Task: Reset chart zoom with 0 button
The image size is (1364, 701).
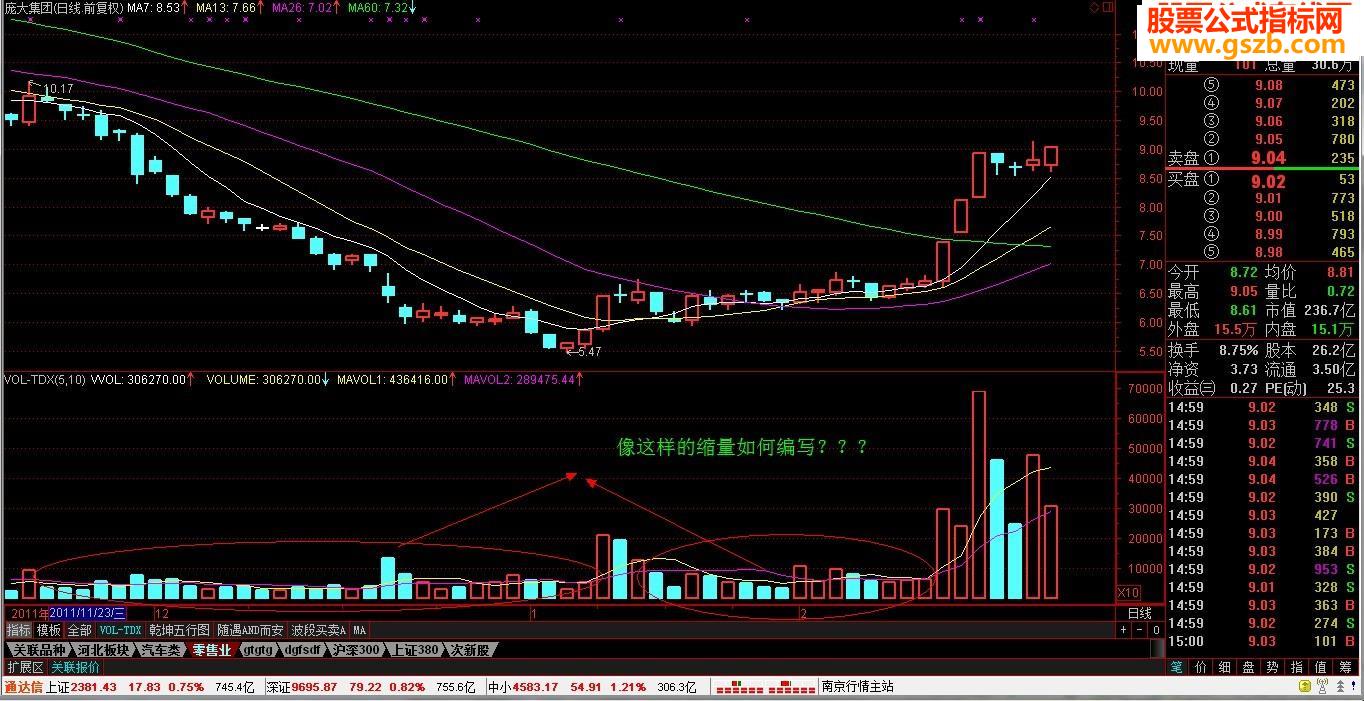Action: coord(1156,630)
